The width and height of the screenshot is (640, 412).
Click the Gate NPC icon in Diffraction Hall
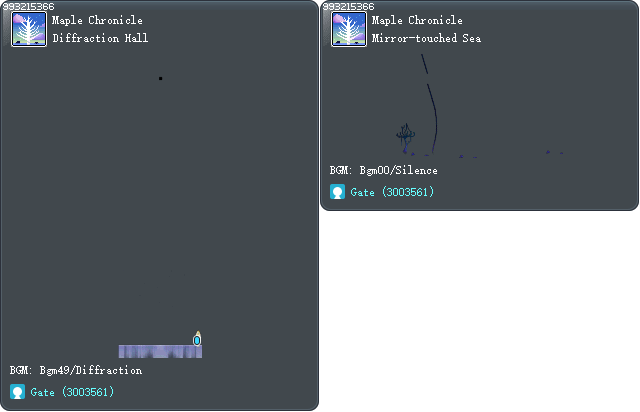click(17, 392)
